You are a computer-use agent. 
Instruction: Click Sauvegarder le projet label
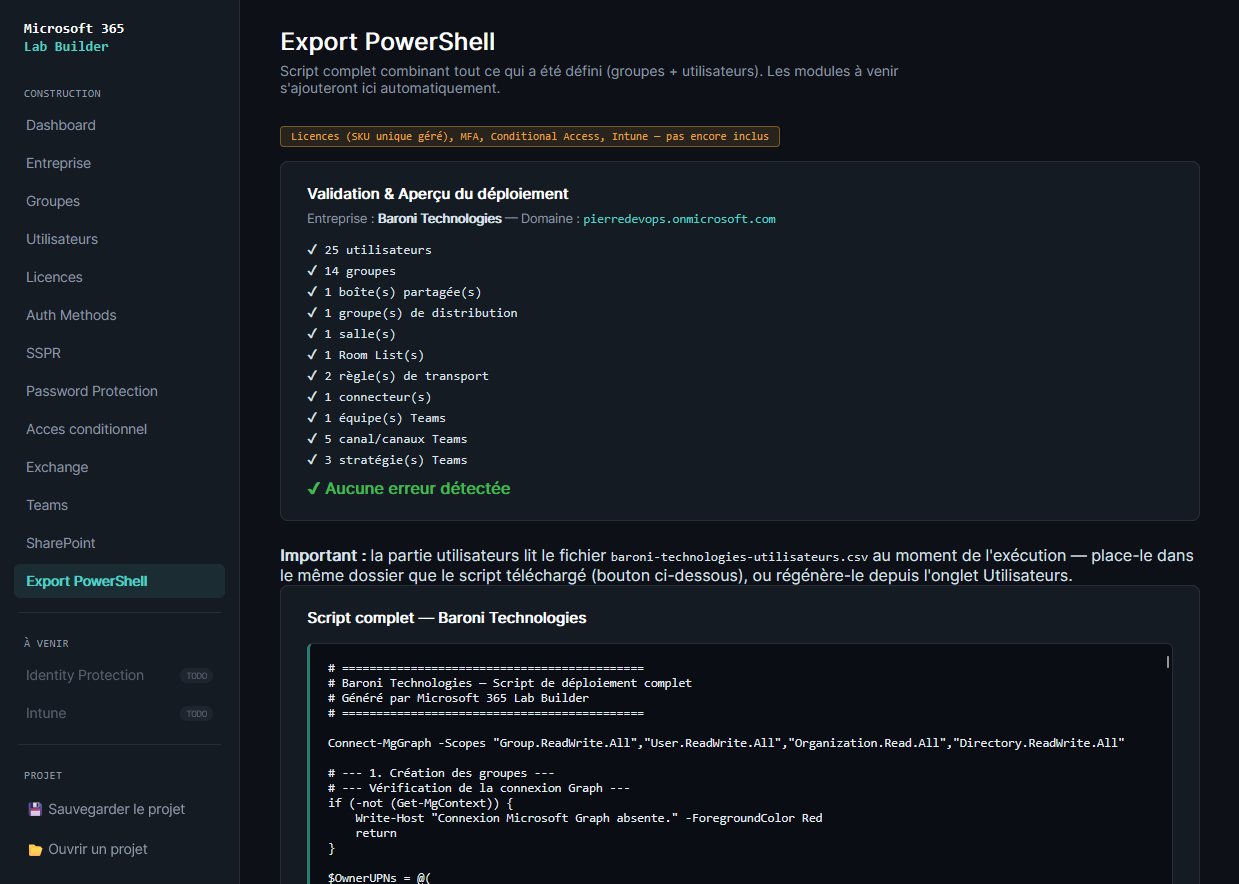pyautogui.click(x=116, y=809)
